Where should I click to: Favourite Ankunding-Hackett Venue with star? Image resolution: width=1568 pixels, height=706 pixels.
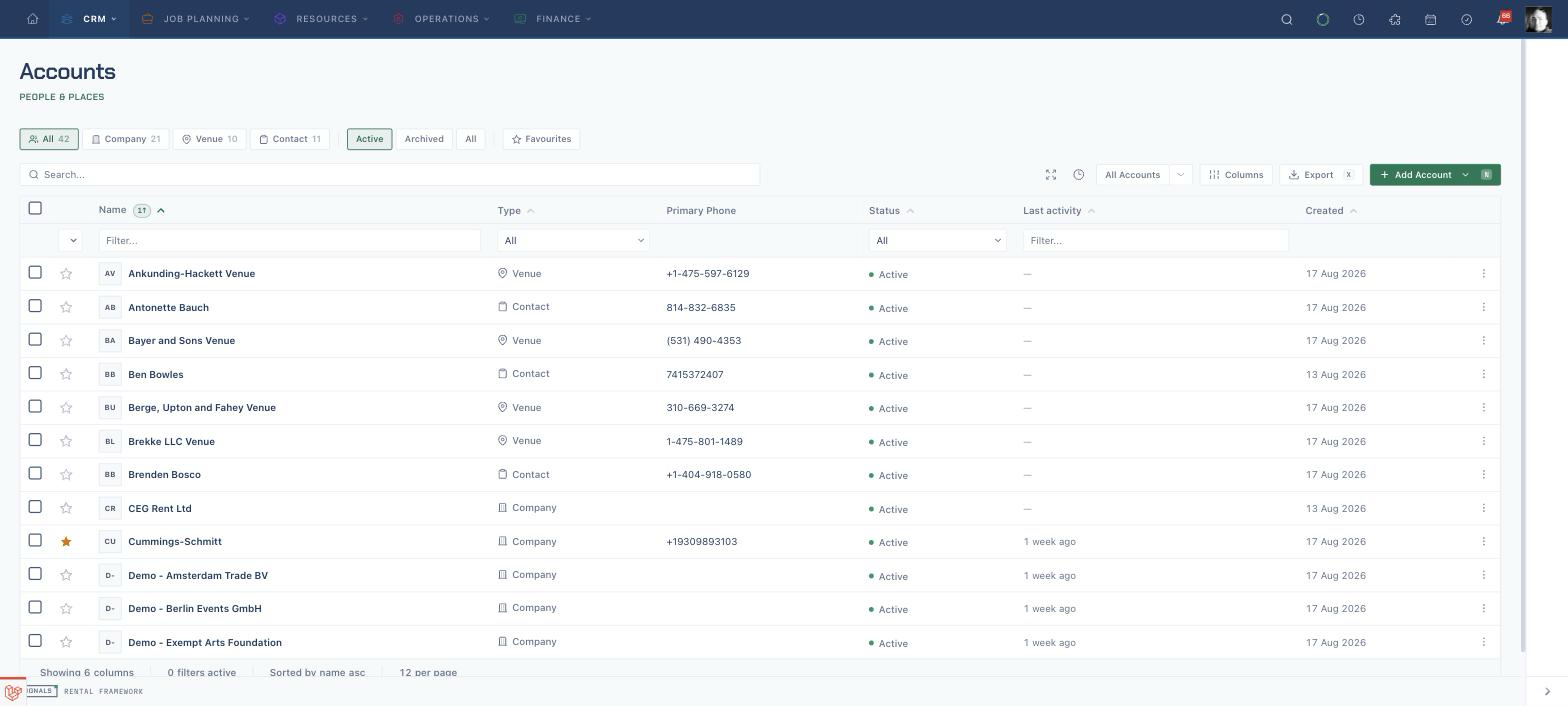pos(66,274)
